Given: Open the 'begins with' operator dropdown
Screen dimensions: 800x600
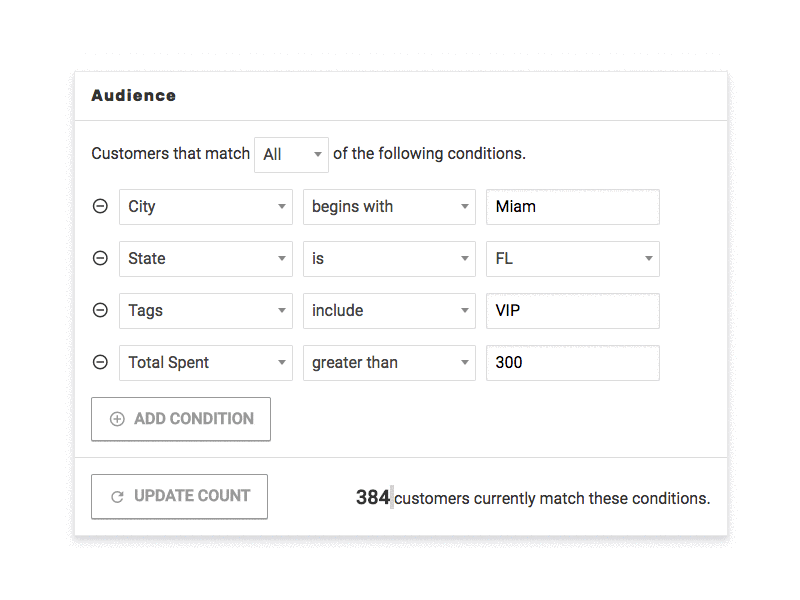Looking at the screenshot, I should point(389,207).
